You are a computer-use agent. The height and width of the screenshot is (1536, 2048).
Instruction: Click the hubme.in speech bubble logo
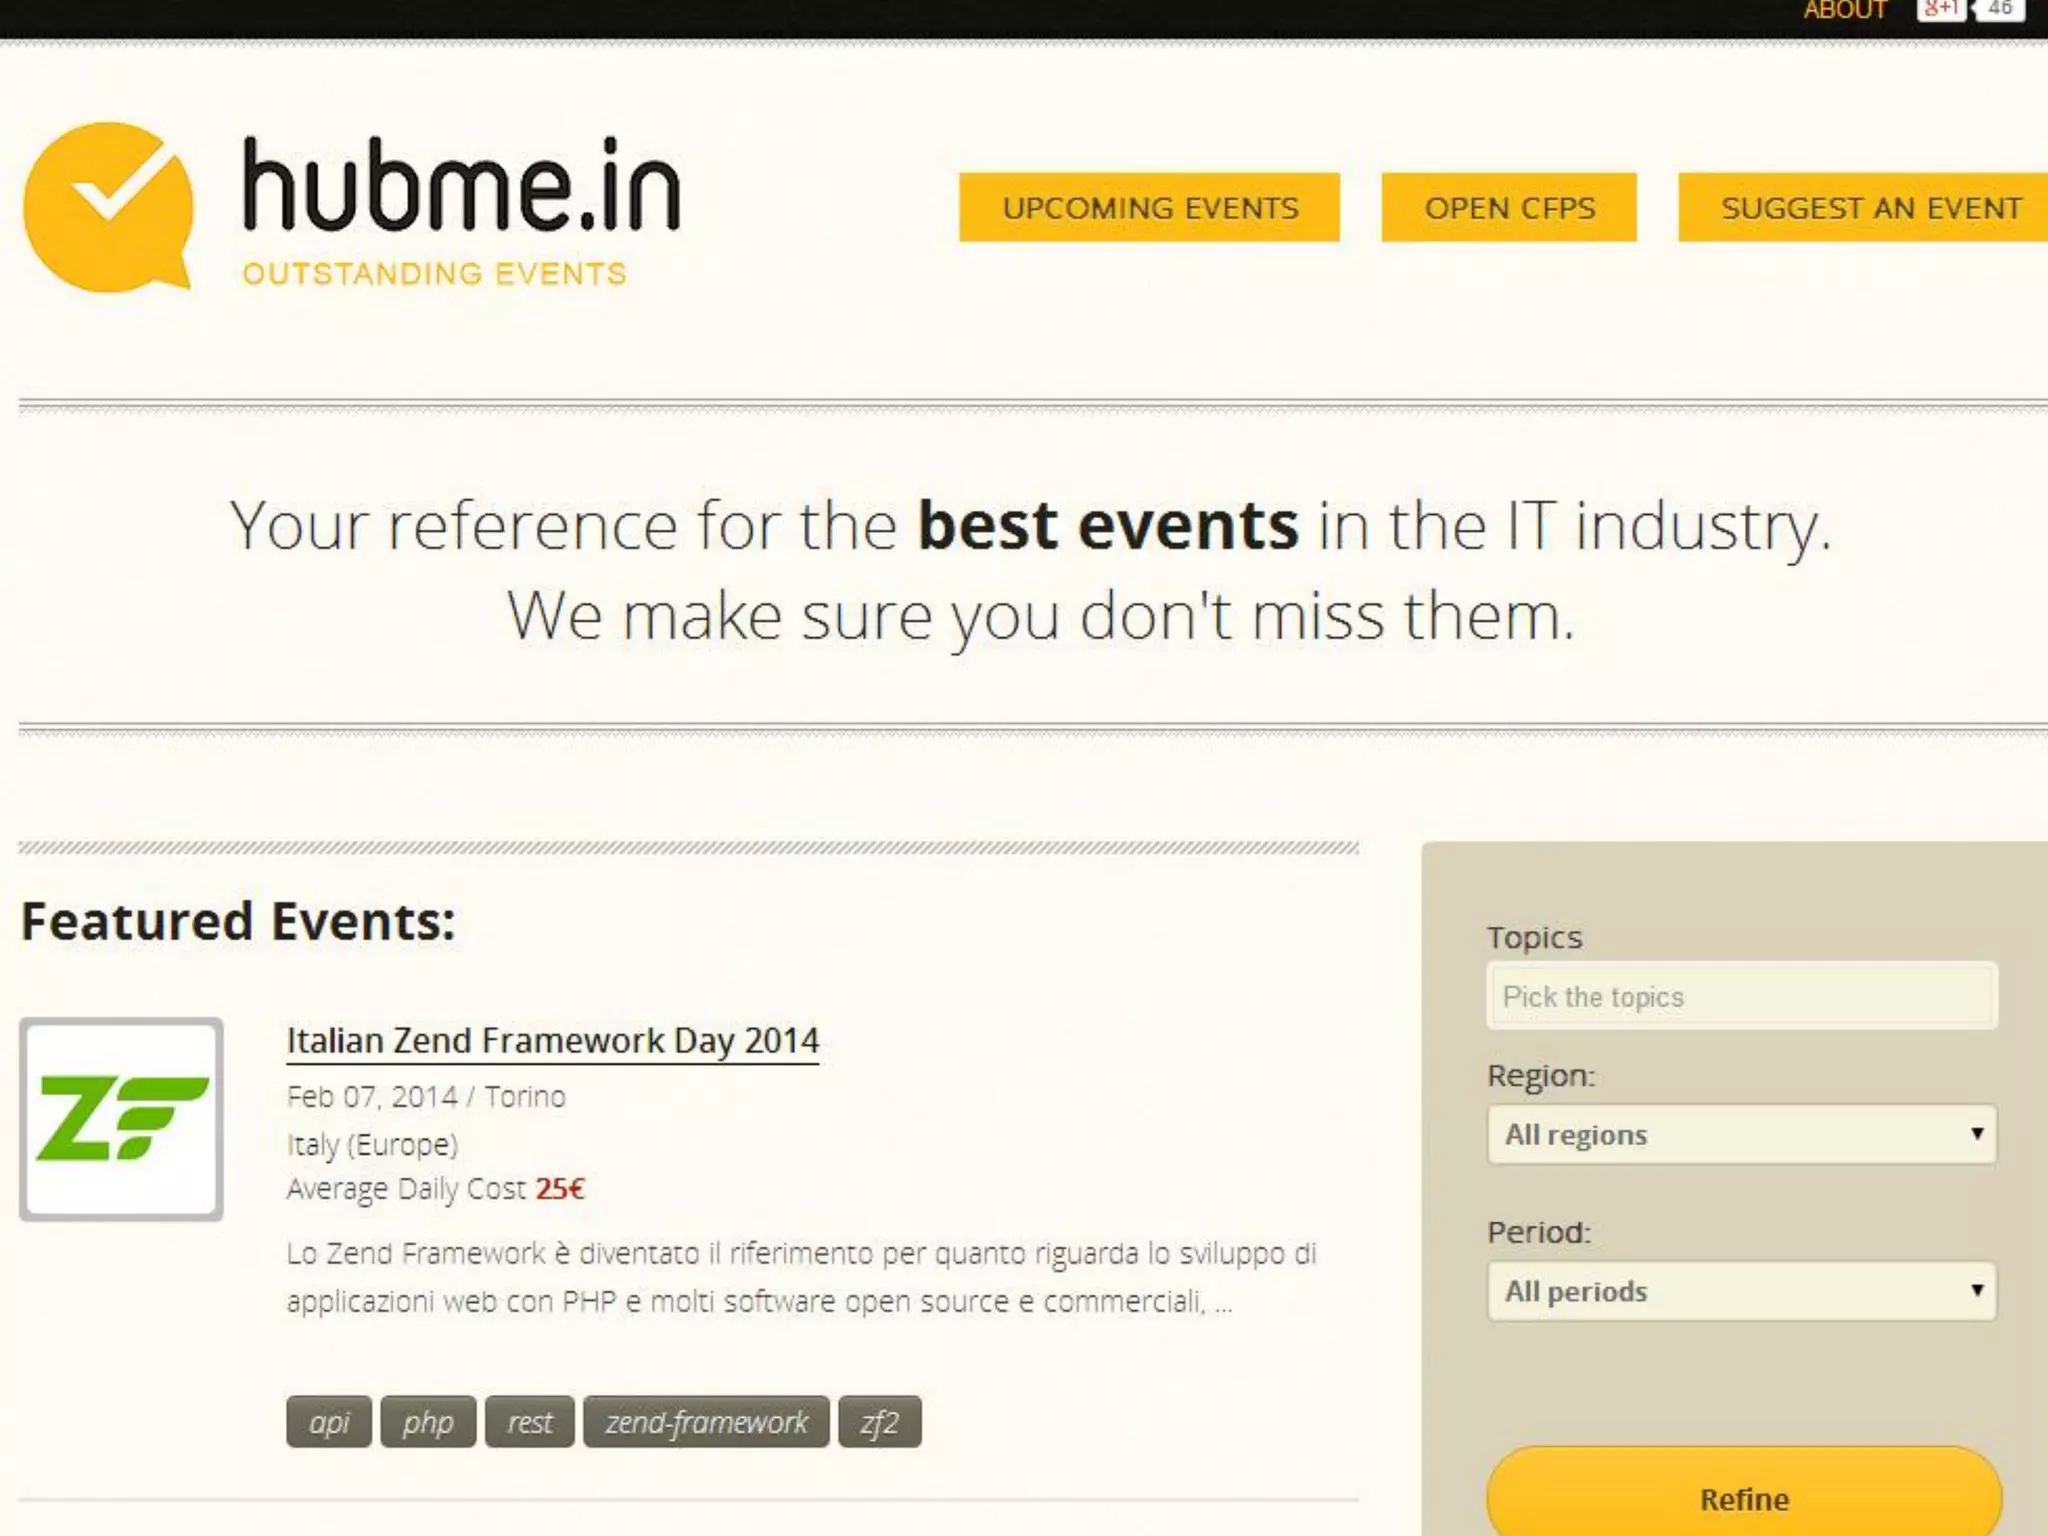coord(108,207)
